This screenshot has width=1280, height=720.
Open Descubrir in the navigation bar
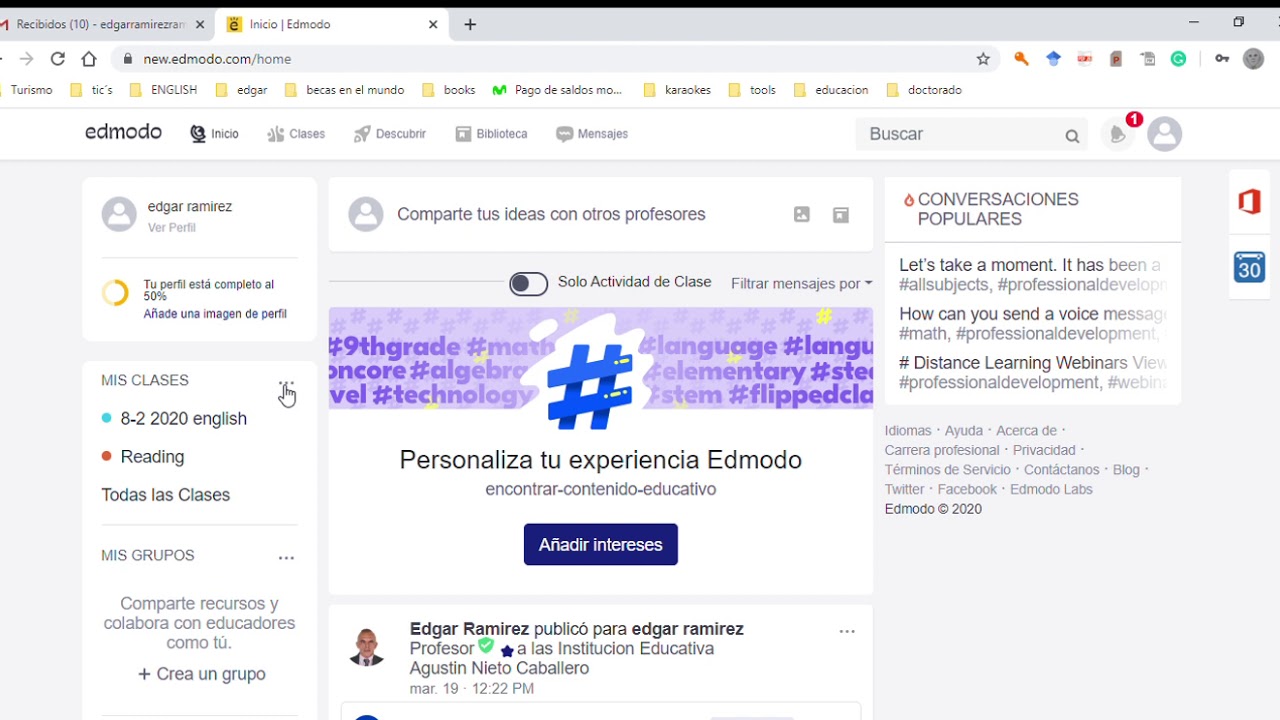(x=390, y=134)
